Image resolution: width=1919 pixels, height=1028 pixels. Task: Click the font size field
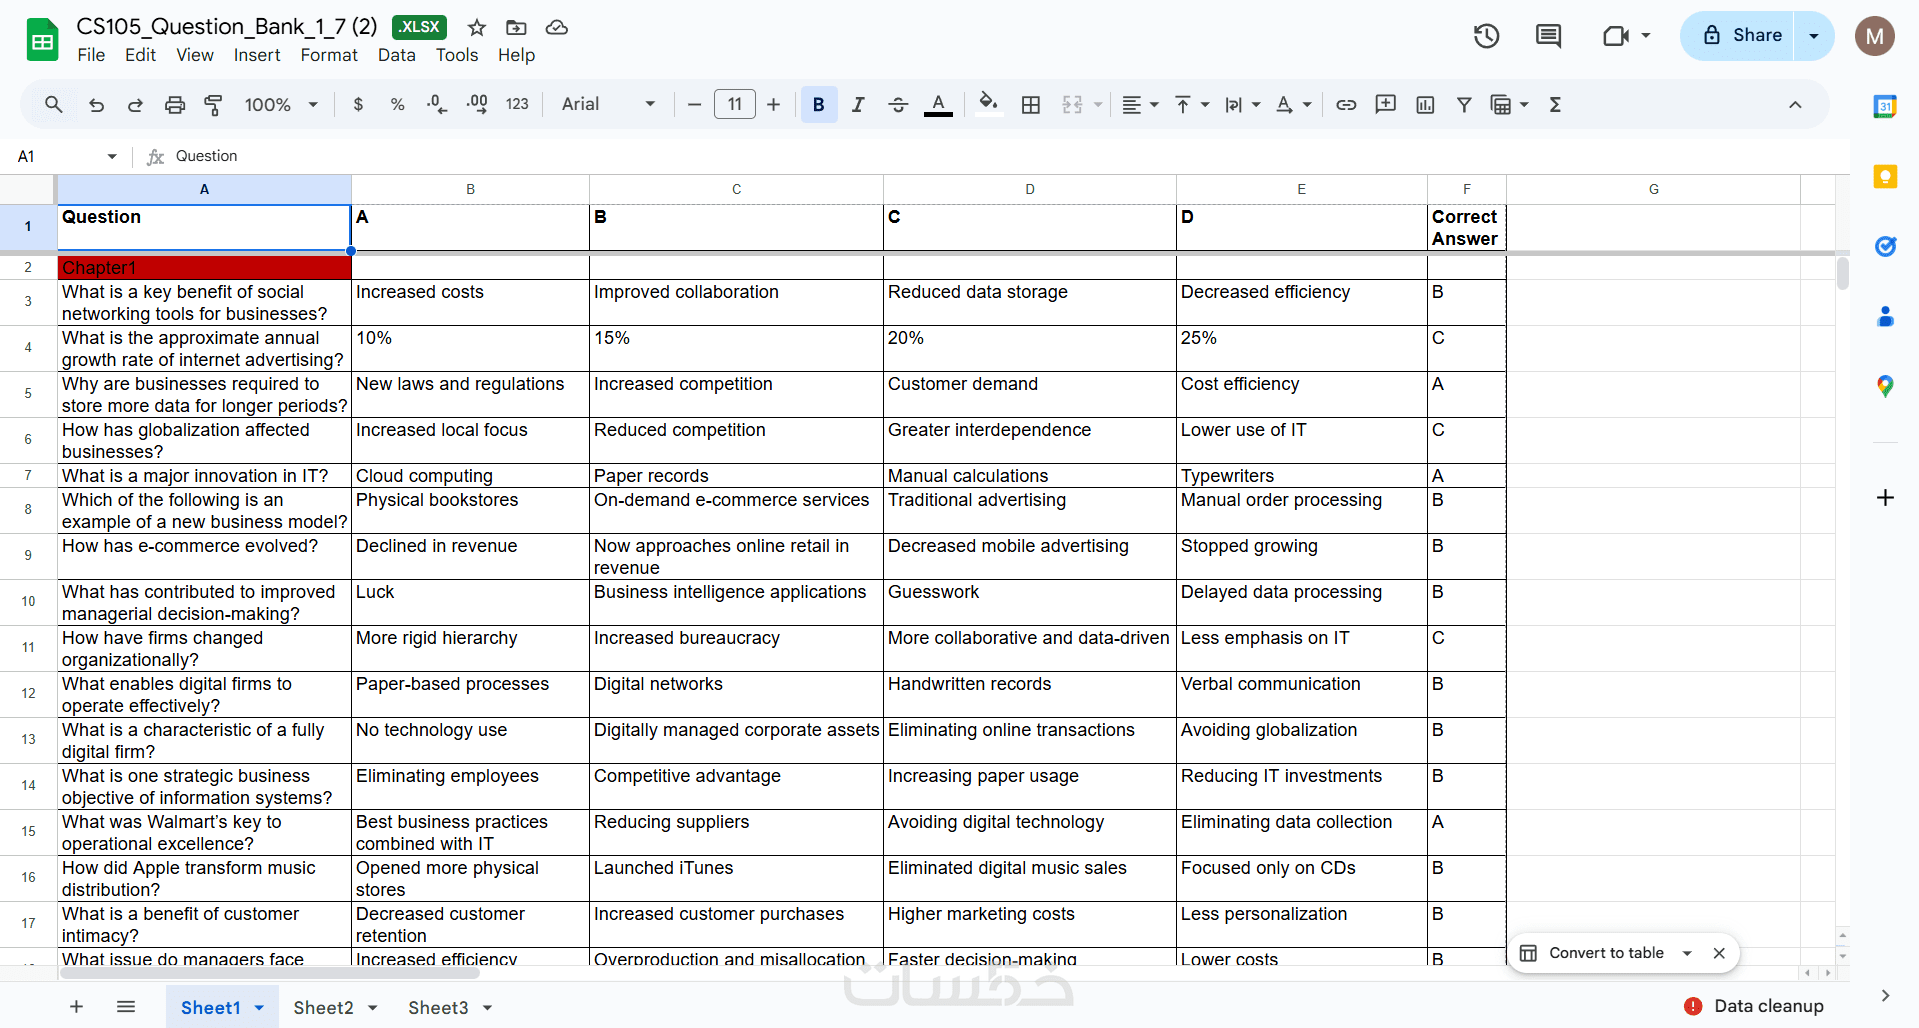click(735, 104)
